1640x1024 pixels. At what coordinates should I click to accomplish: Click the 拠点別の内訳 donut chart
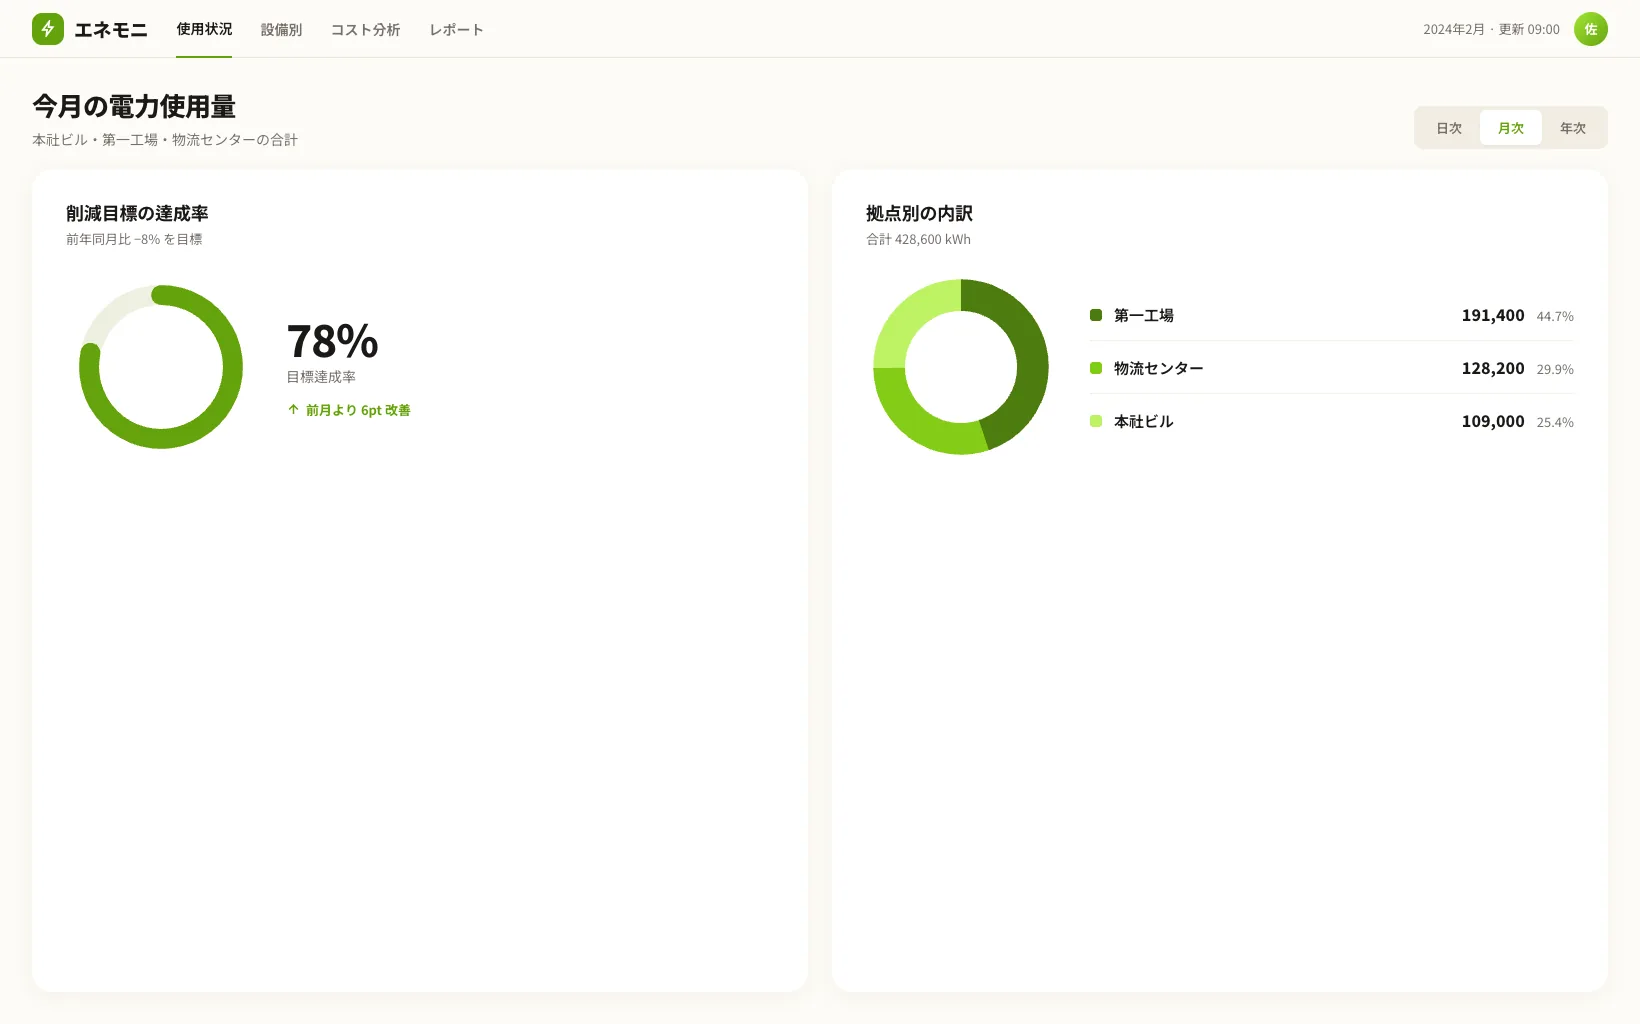(961, 367)
